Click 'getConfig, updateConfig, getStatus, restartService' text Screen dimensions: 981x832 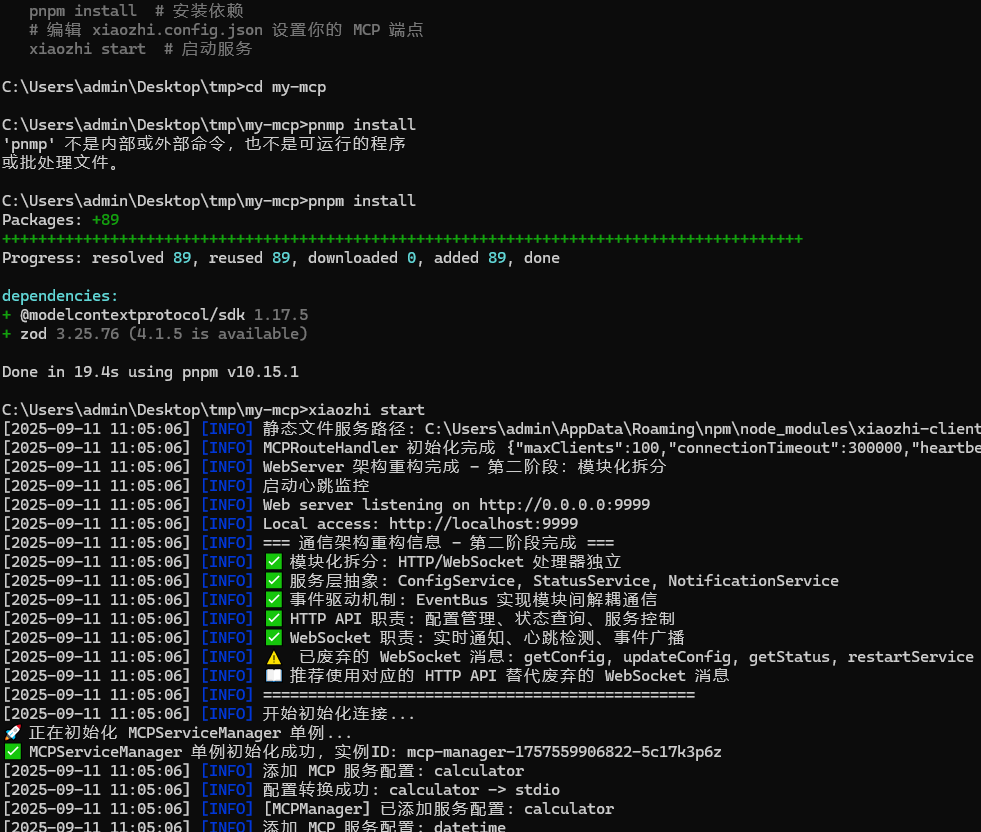click(748, 657)
